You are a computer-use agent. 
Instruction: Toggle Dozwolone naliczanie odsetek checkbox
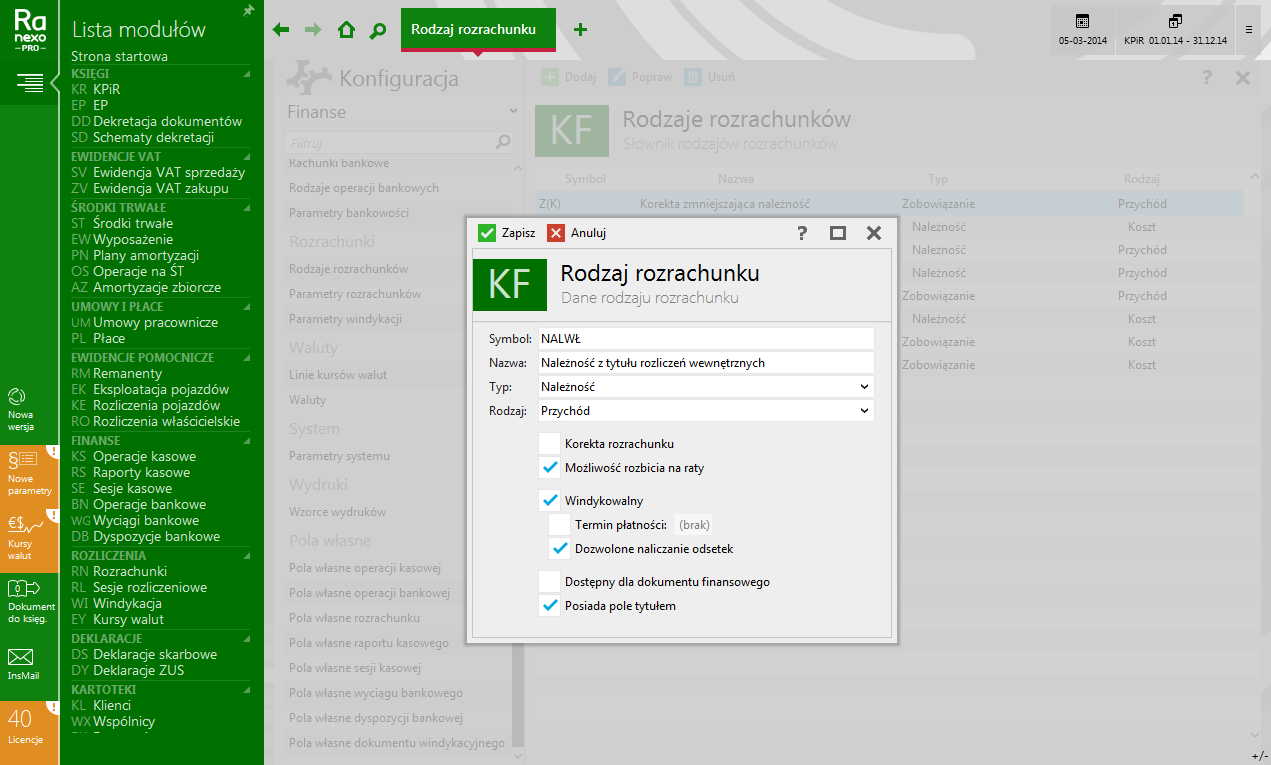pos(560,548)
